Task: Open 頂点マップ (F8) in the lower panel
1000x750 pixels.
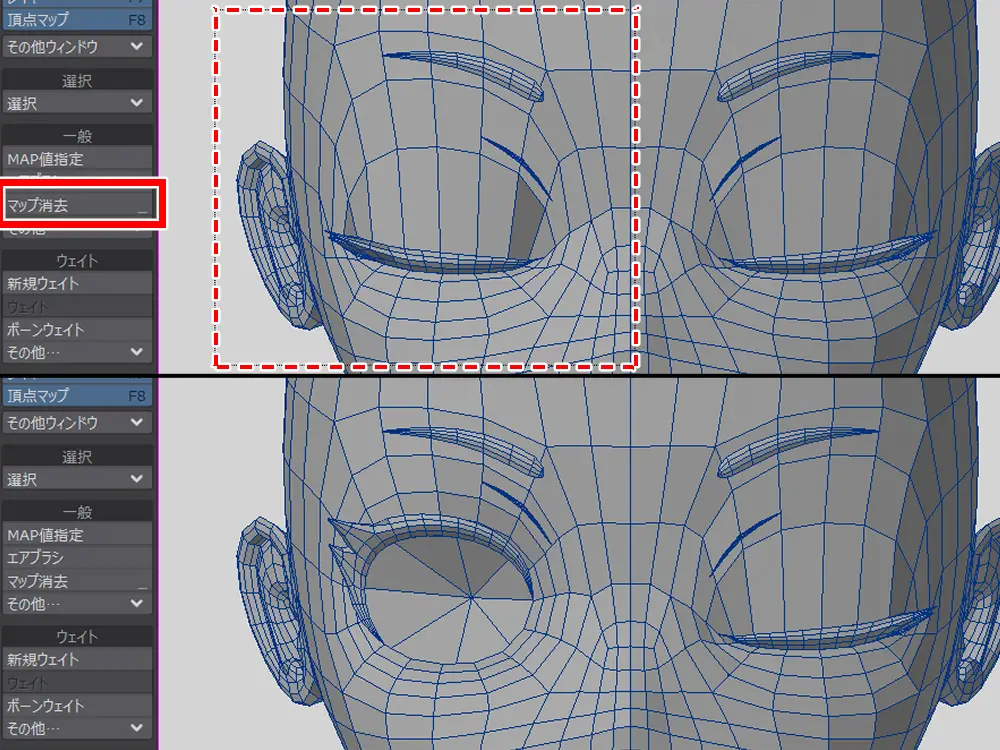Action: 78,396
